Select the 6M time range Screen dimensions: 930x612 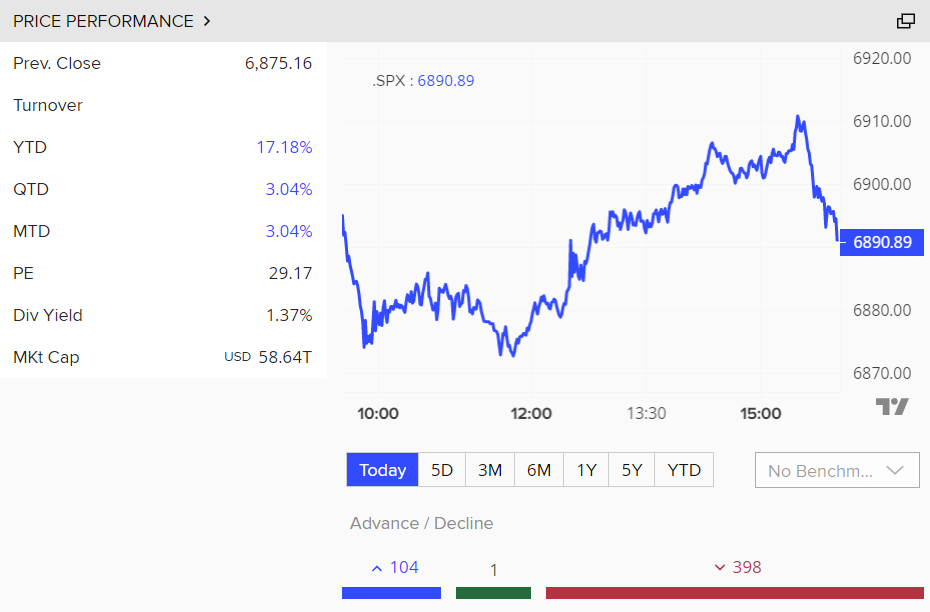point(539,470)
